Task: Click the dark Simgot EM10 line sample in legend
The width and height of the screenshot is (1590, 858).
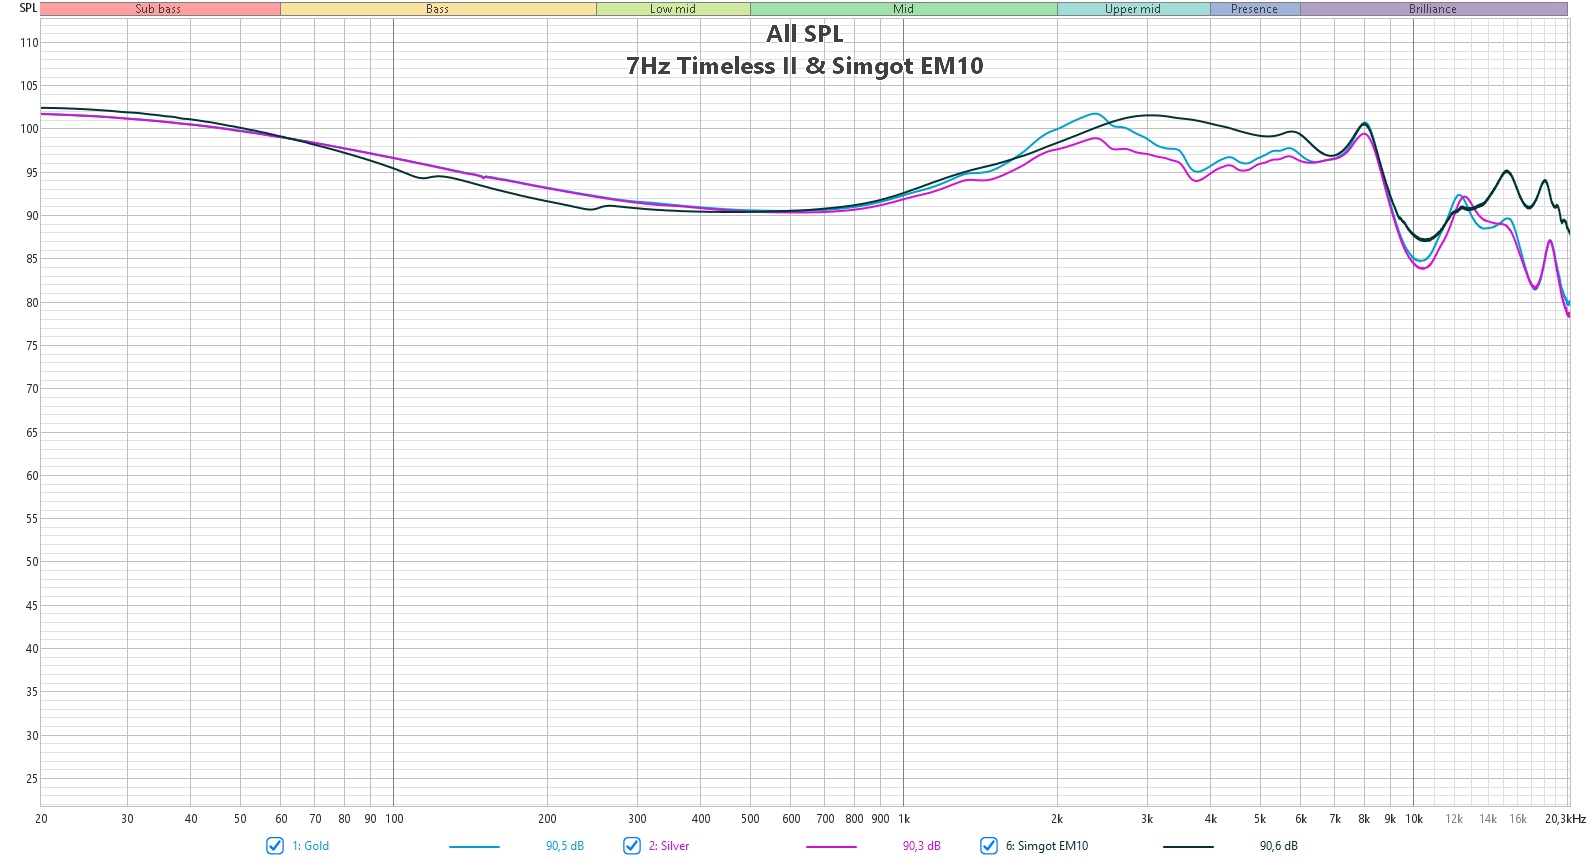Action: click(1188, 847)
